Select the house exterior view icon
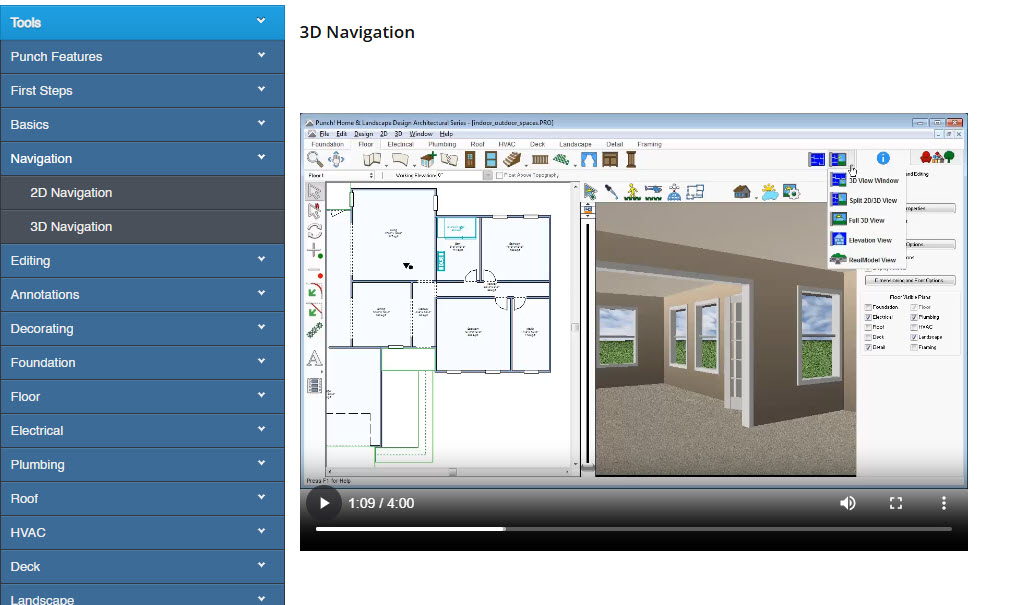Screen dimensions: 1016x605 (x=741, y=191)
